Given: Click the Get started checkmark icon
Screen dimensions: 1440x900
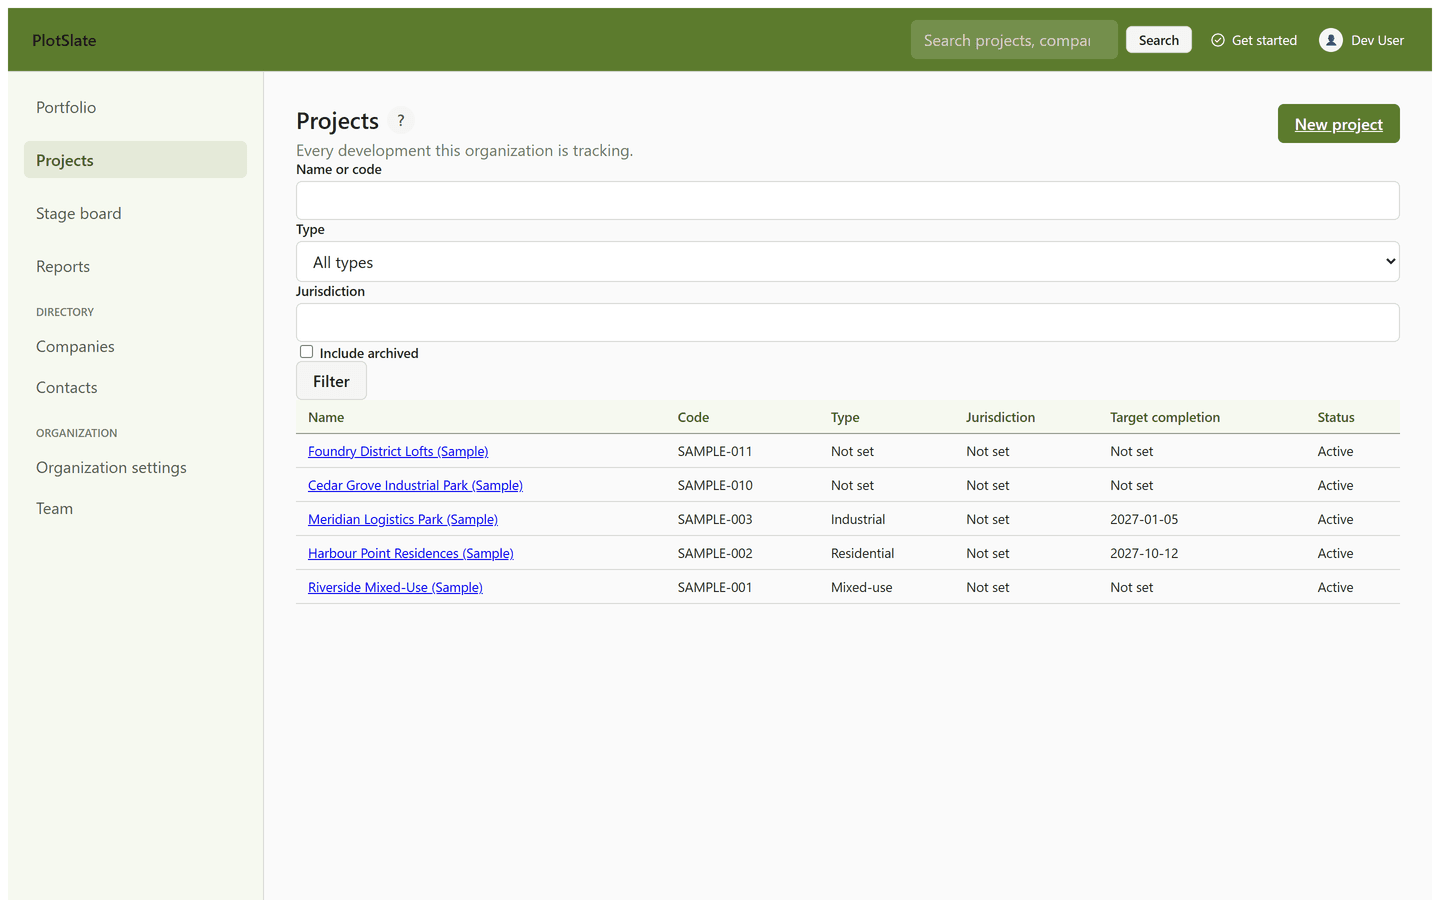Looking at the screenshot, I should pyautogui.click(x=1218, y=40).
